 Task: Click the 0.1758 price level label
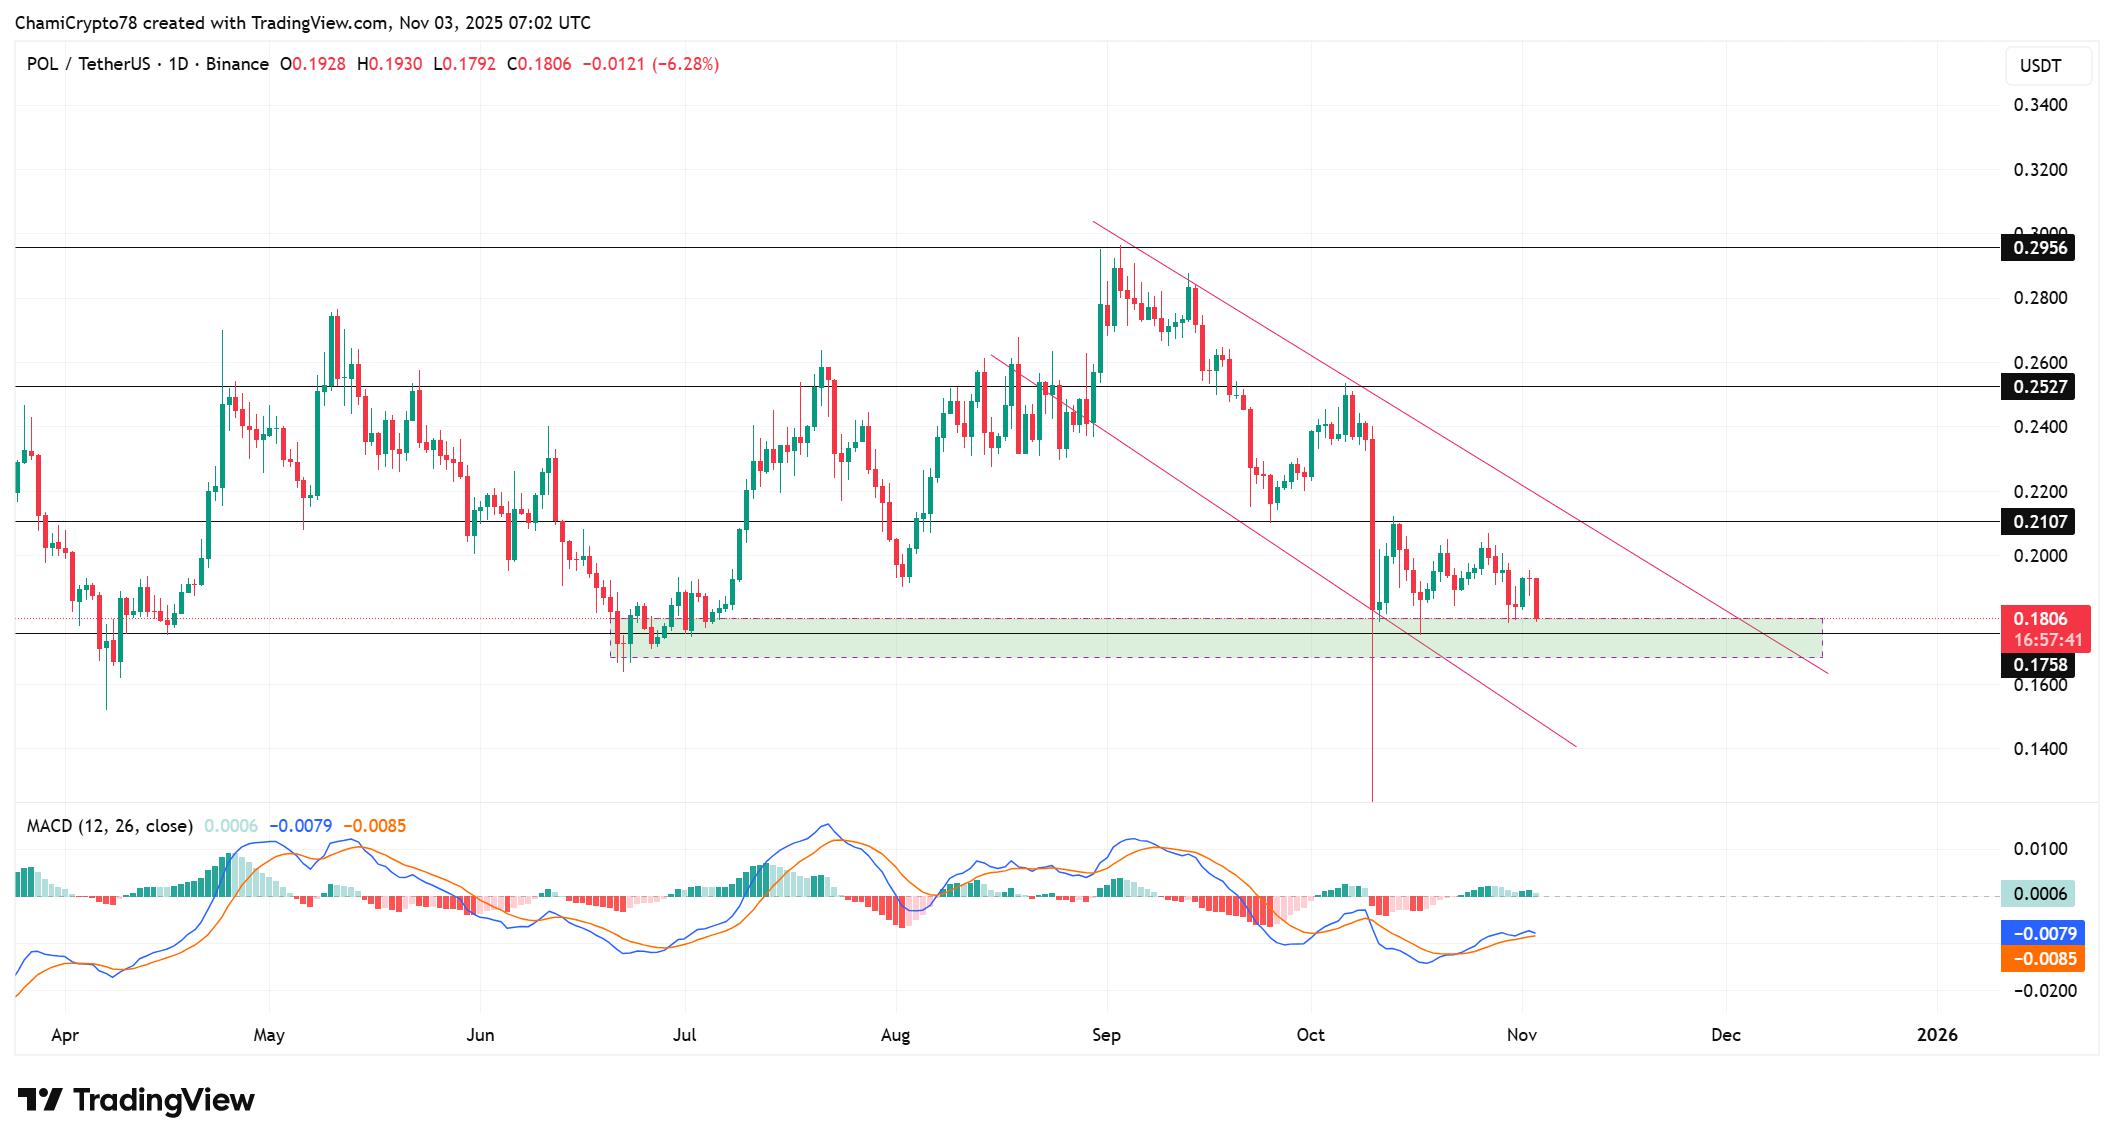(2037, 665)
